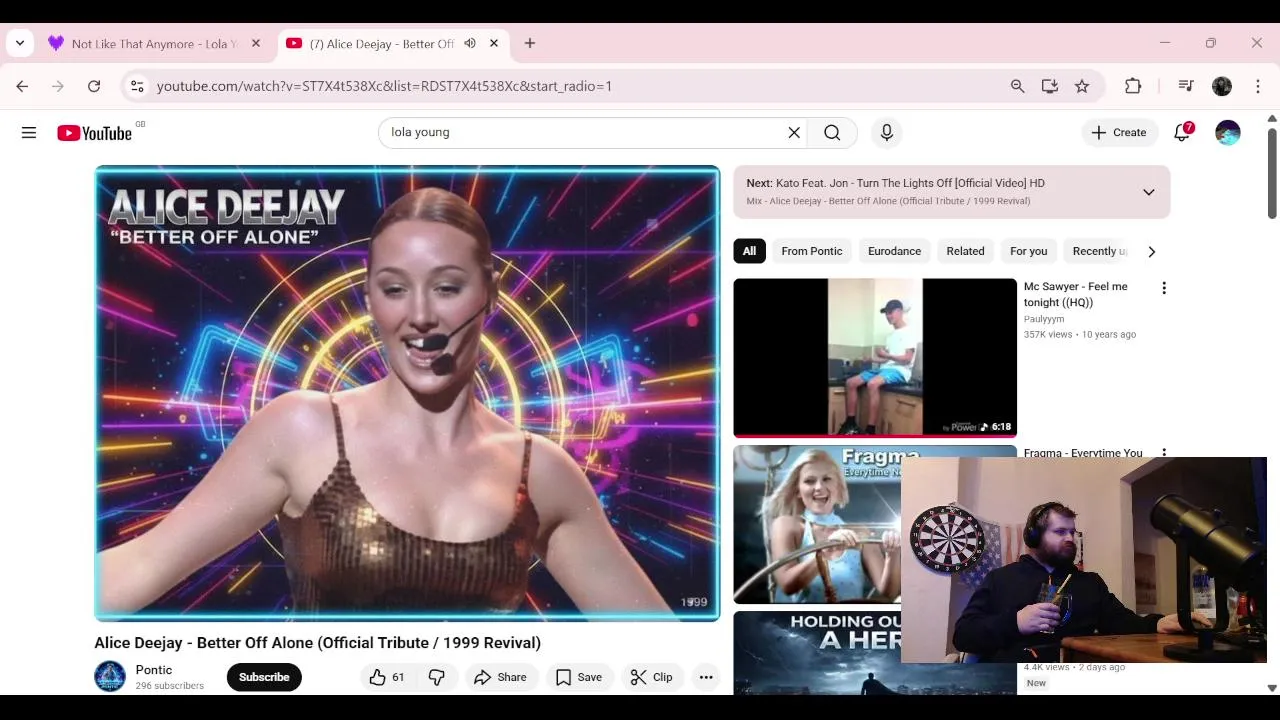The image size is (1280, 720).
Task: Close the Not Like That Anymore tab
Action: pos(256,43)
